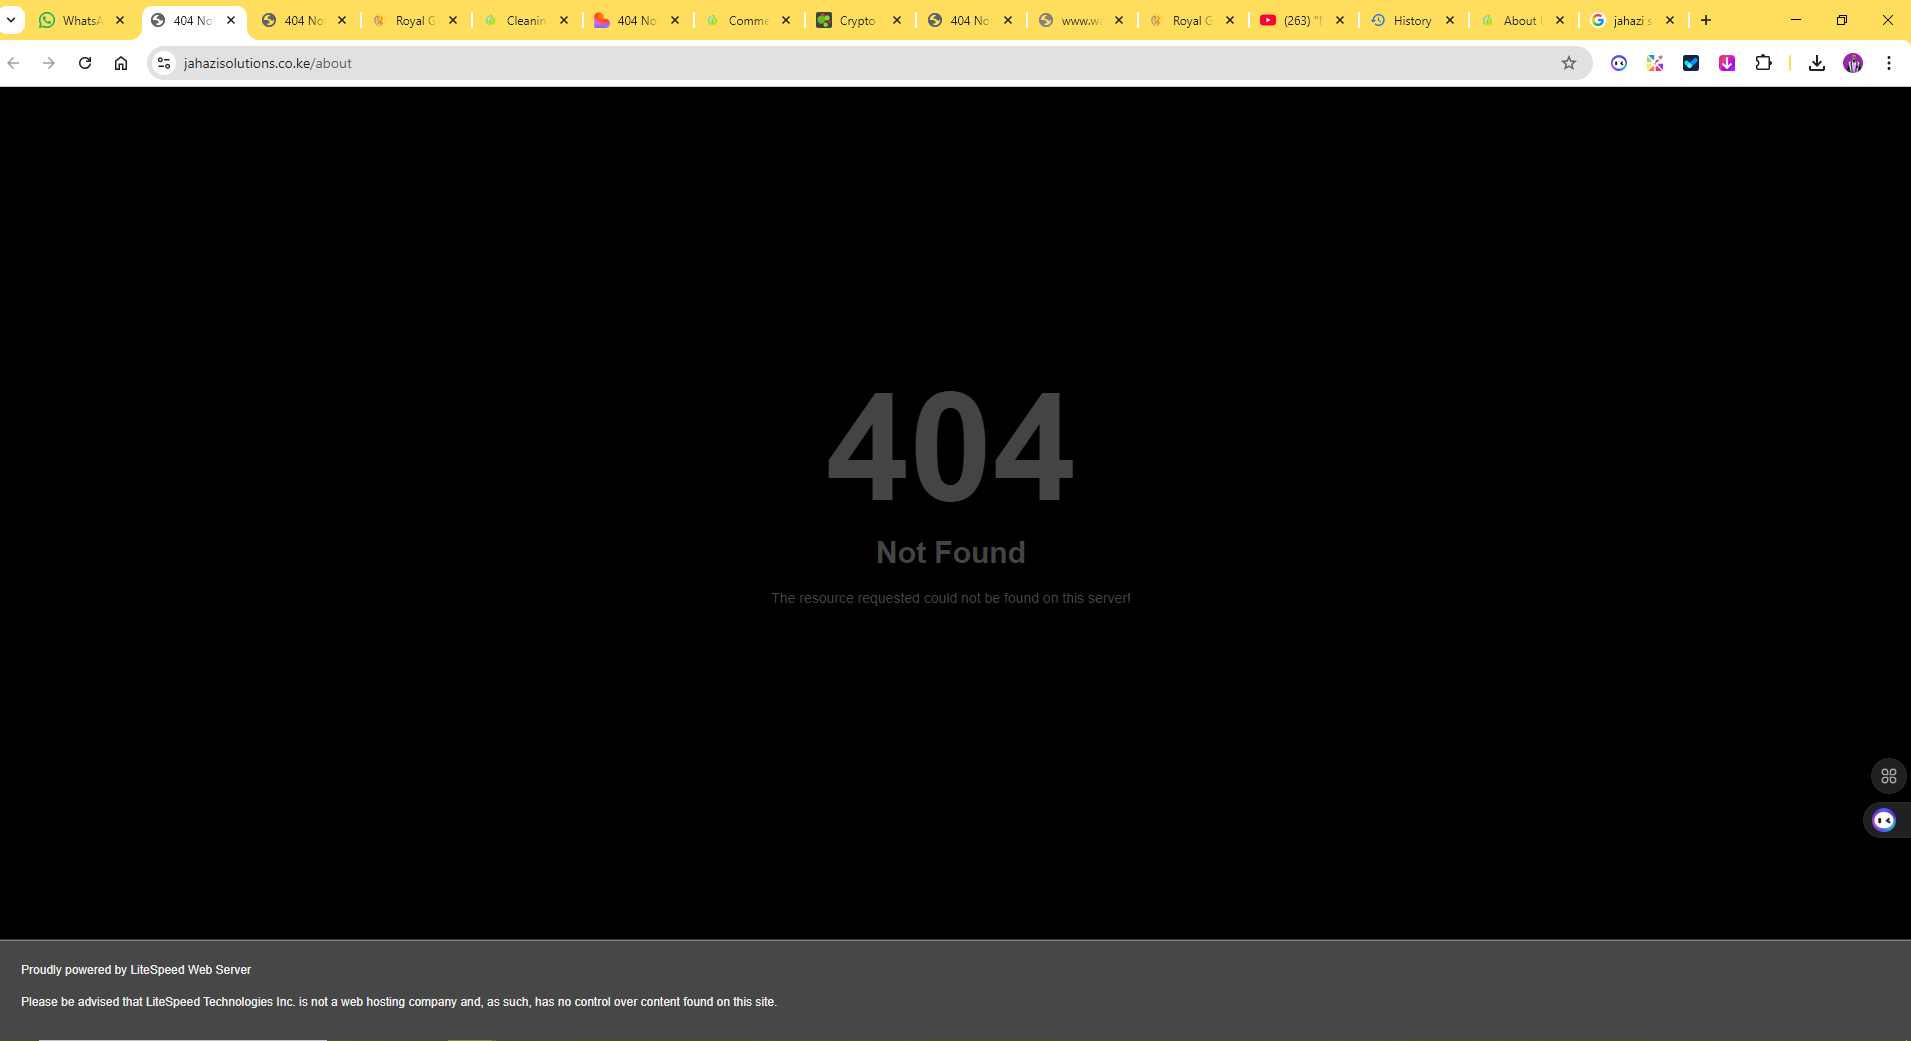Open the Extensions puzzle menu
Viewport: 1911px width, 1041px height.
tap(1763, 63)
